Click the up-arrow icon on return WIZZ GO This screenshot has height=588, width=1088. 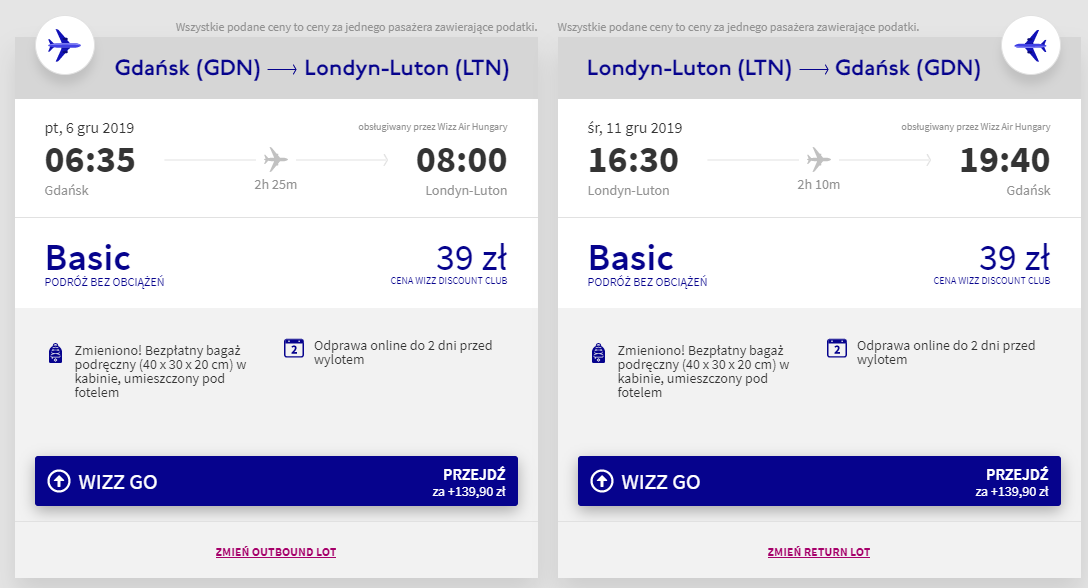click(602, 482)
